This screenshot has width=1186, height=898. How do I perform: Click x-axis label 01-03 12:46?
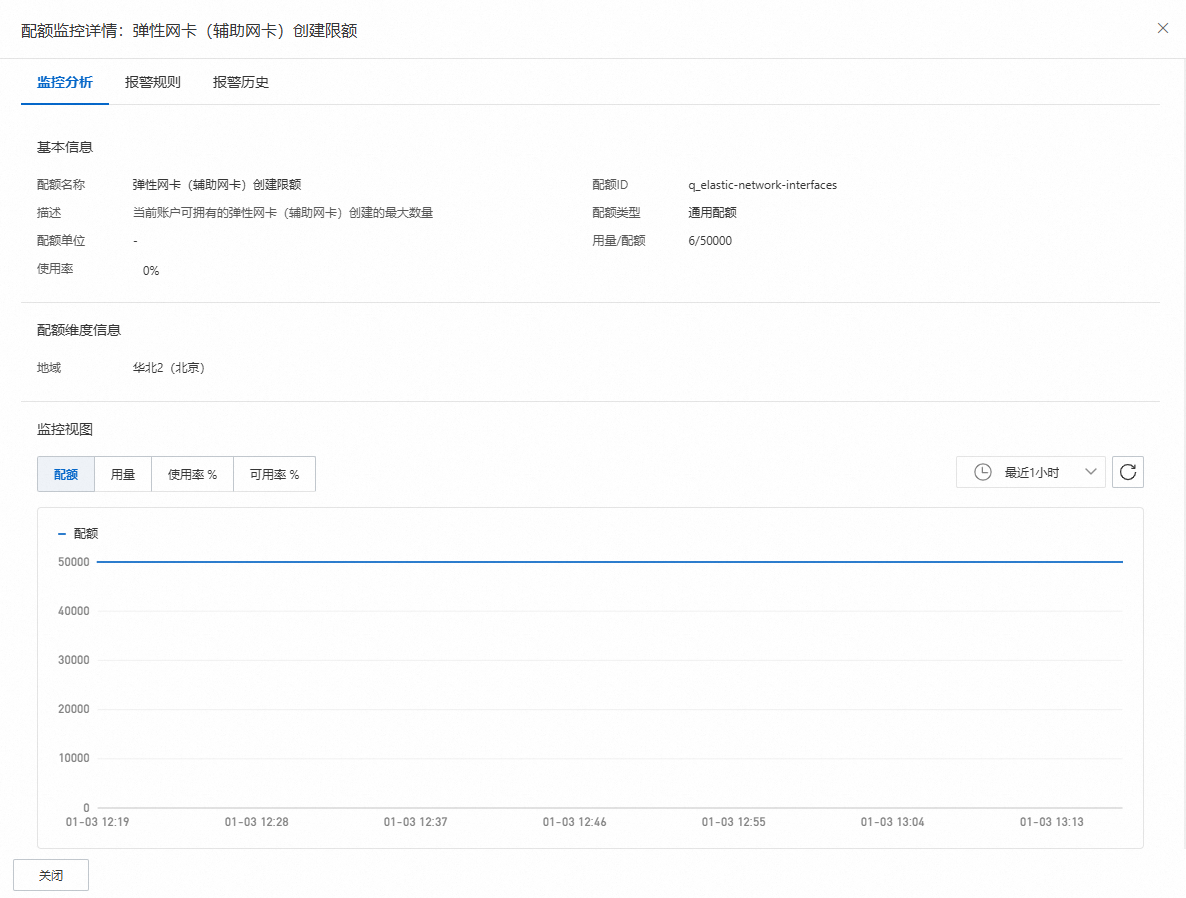tap(574, 822)
